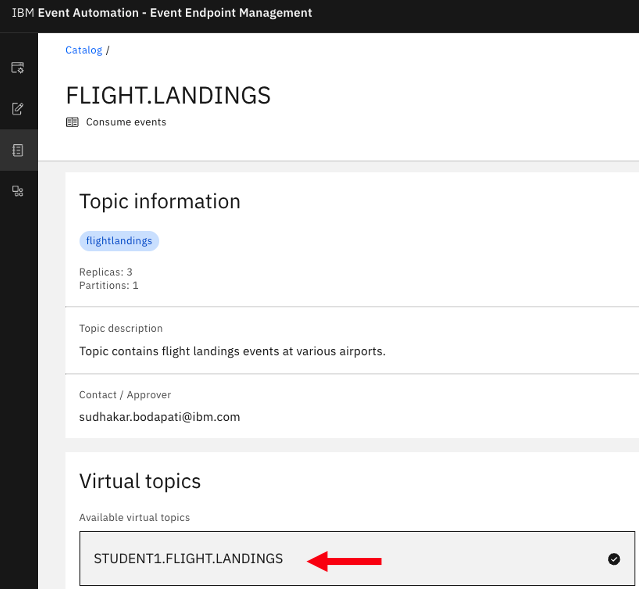Click the Virtual topics heading
Viewport: 639px width, 590px height.
tap(140, 481)
